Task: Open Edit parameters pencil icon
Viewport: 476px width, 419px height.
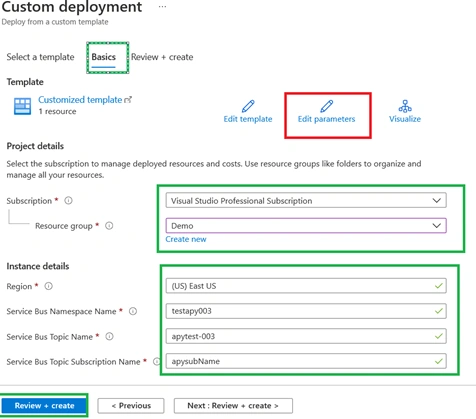Action: [327, 106]
